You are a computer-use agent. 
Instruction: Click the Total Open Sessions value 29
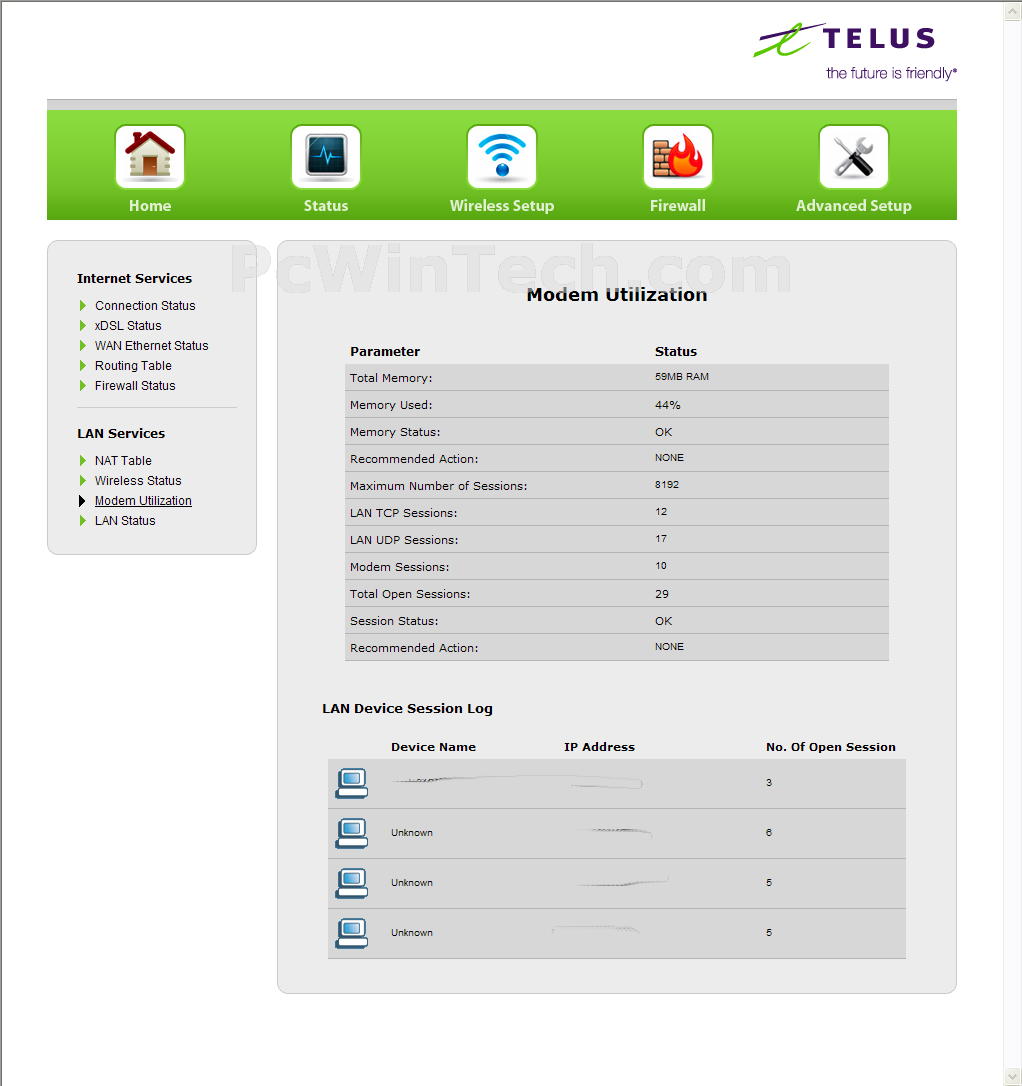coord(662,594)
